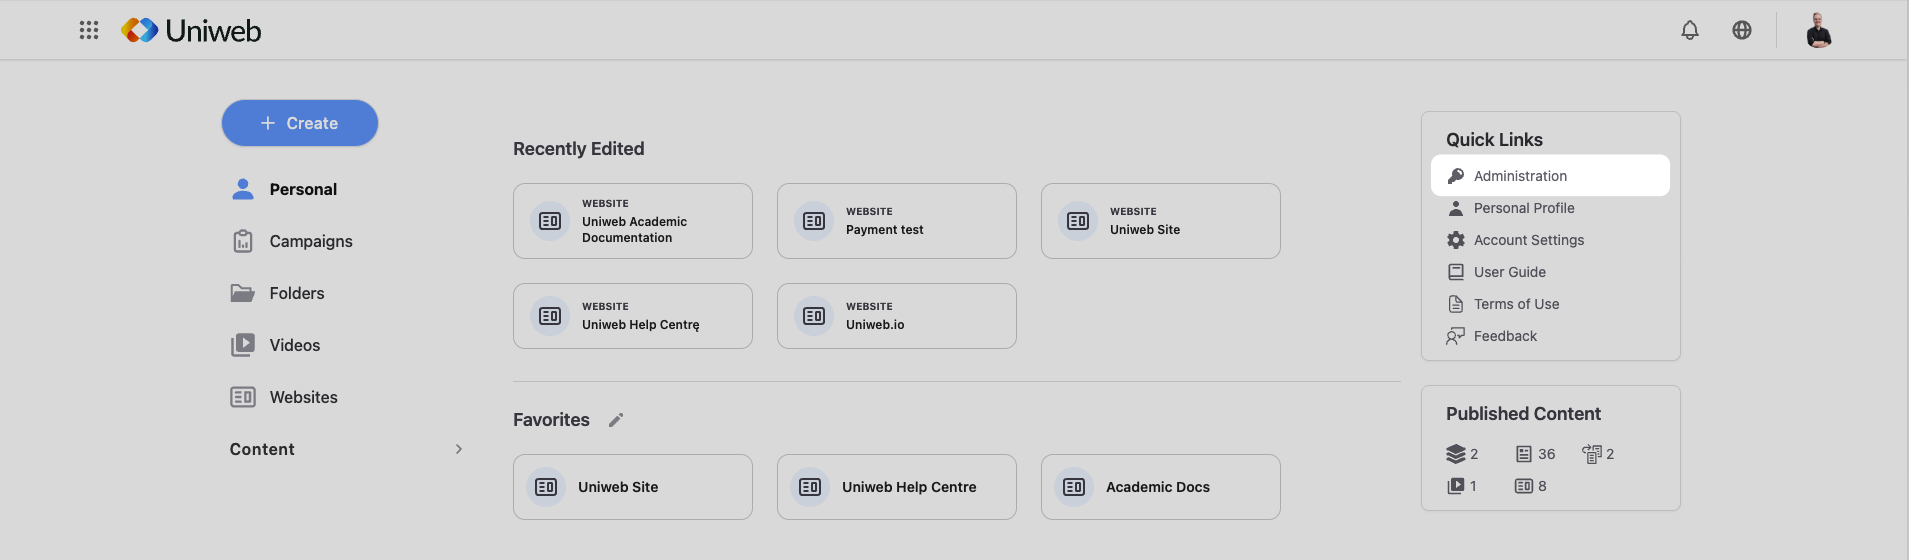Viewport: 1909px width, 560px height.
Task: Click the published videos count icon
Action: 1456,486
